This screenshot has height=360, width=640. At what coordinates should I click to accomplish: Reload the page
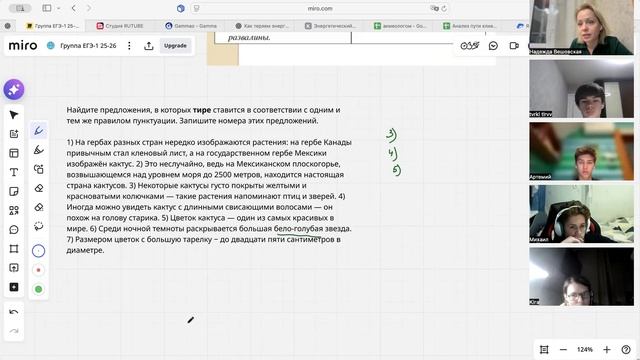click(444, 8)
